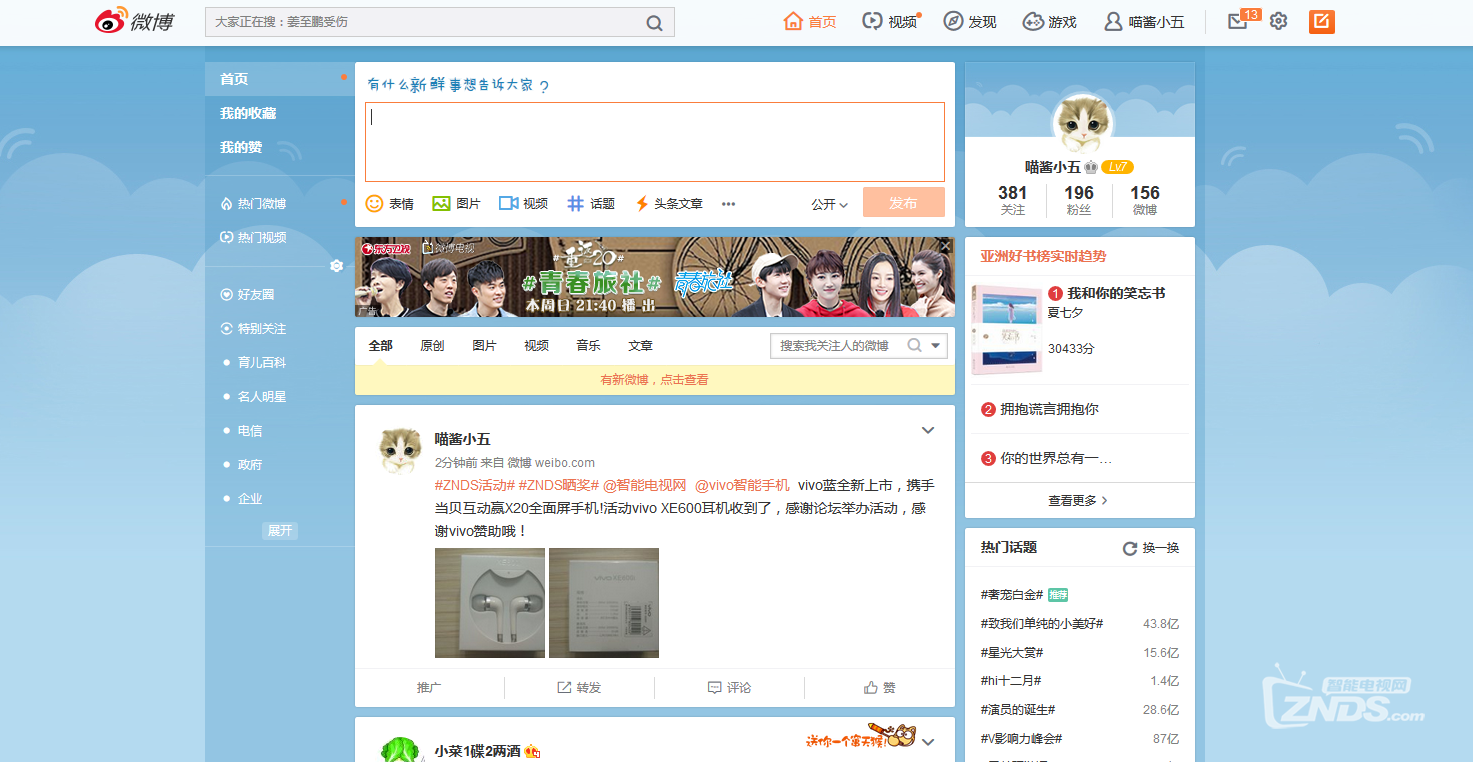Click 转发 on 喵酱小五's post
Image resolution: width=1473 pixels, height=762 pixels.
click(579, 688)
